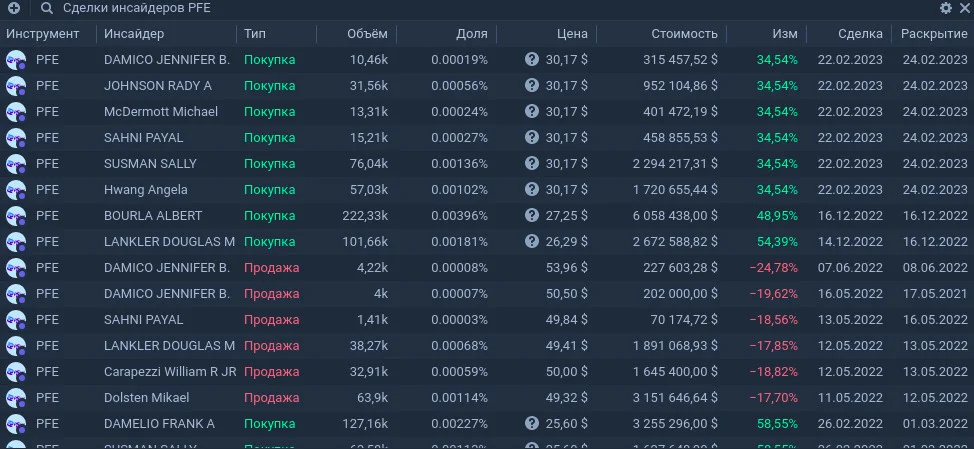
Task: Click the PFE logo in Carapezzi William R JR row
Action: tap(16, 372)
